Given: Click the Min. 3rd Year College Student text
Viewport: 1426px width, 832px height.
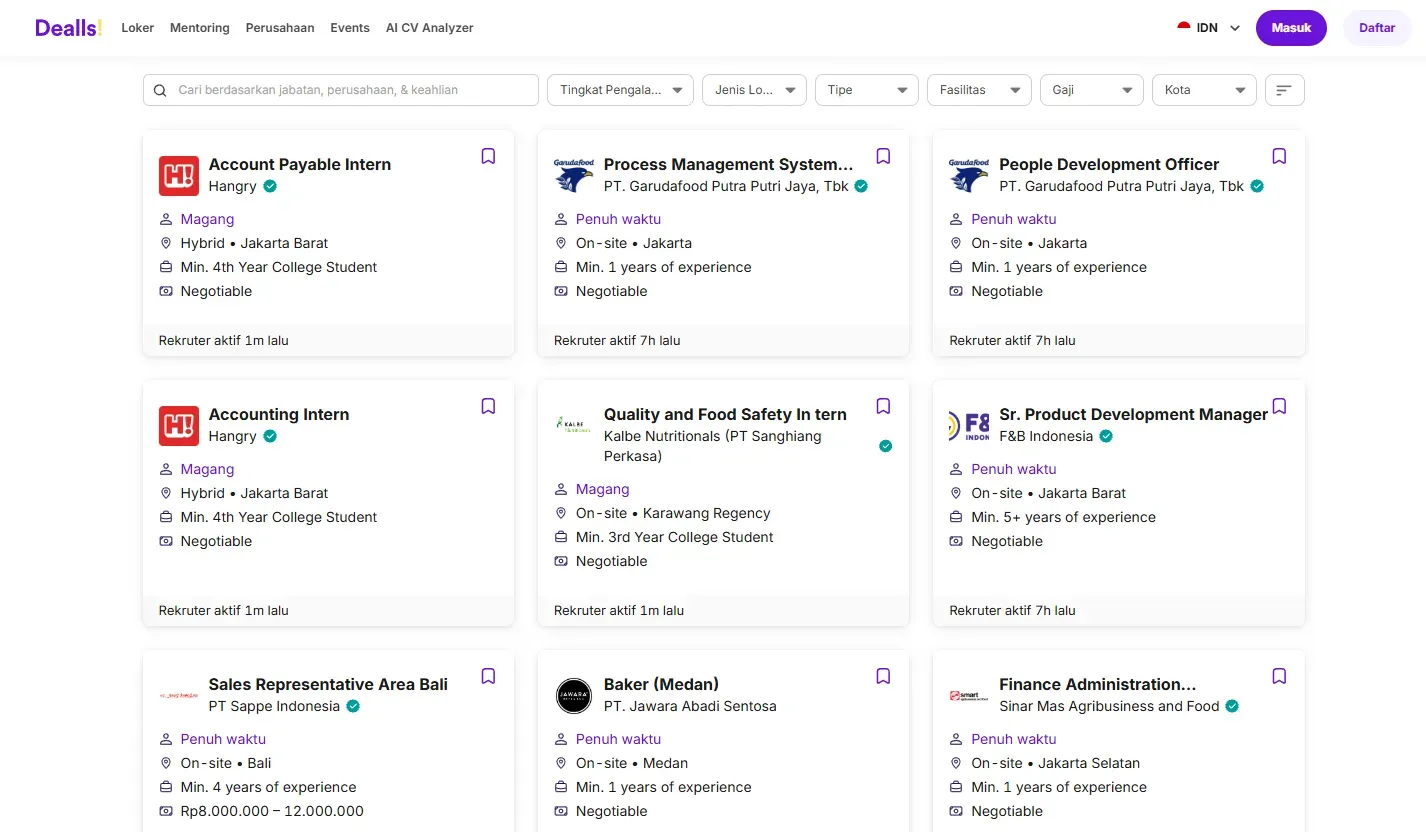Looking at the screenshot, I should point(675,537).
